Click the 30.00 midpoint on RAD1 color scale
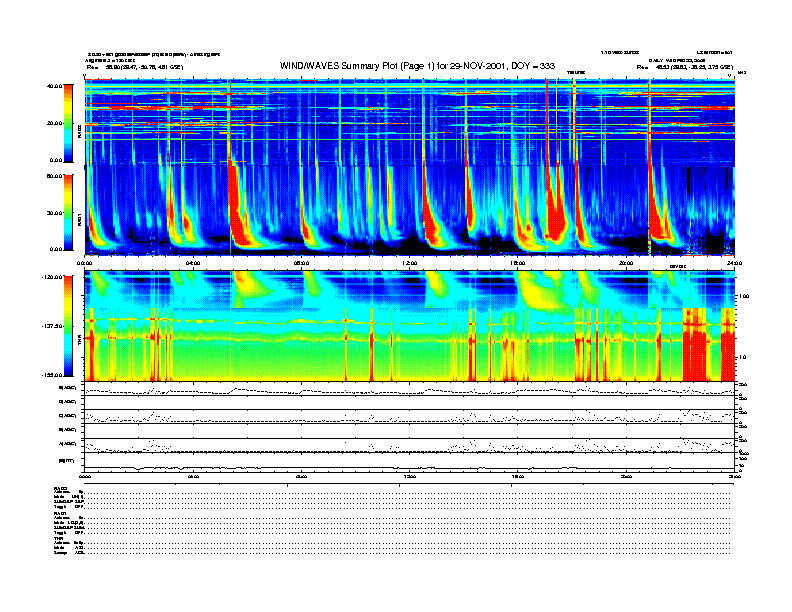The height and width of the screenshot is (612, 792). click(54, 213)
